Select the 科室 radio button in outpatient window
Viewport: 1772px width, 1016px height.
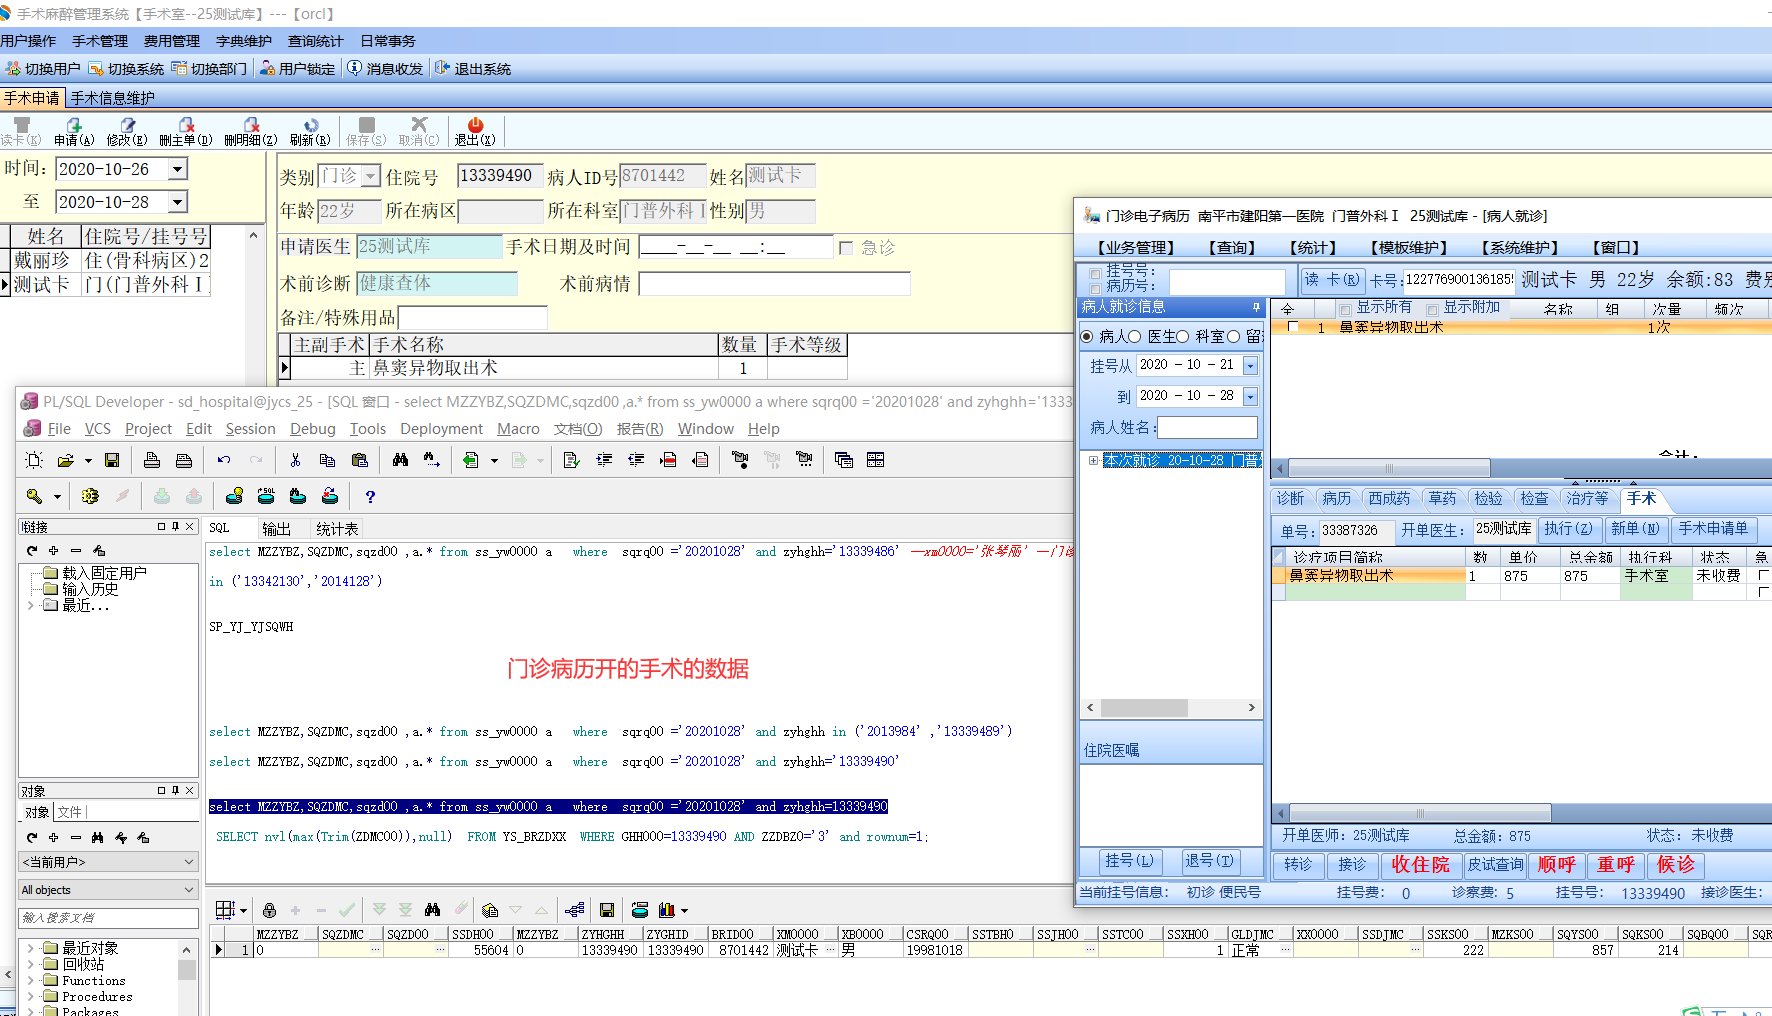(1183, 337)
